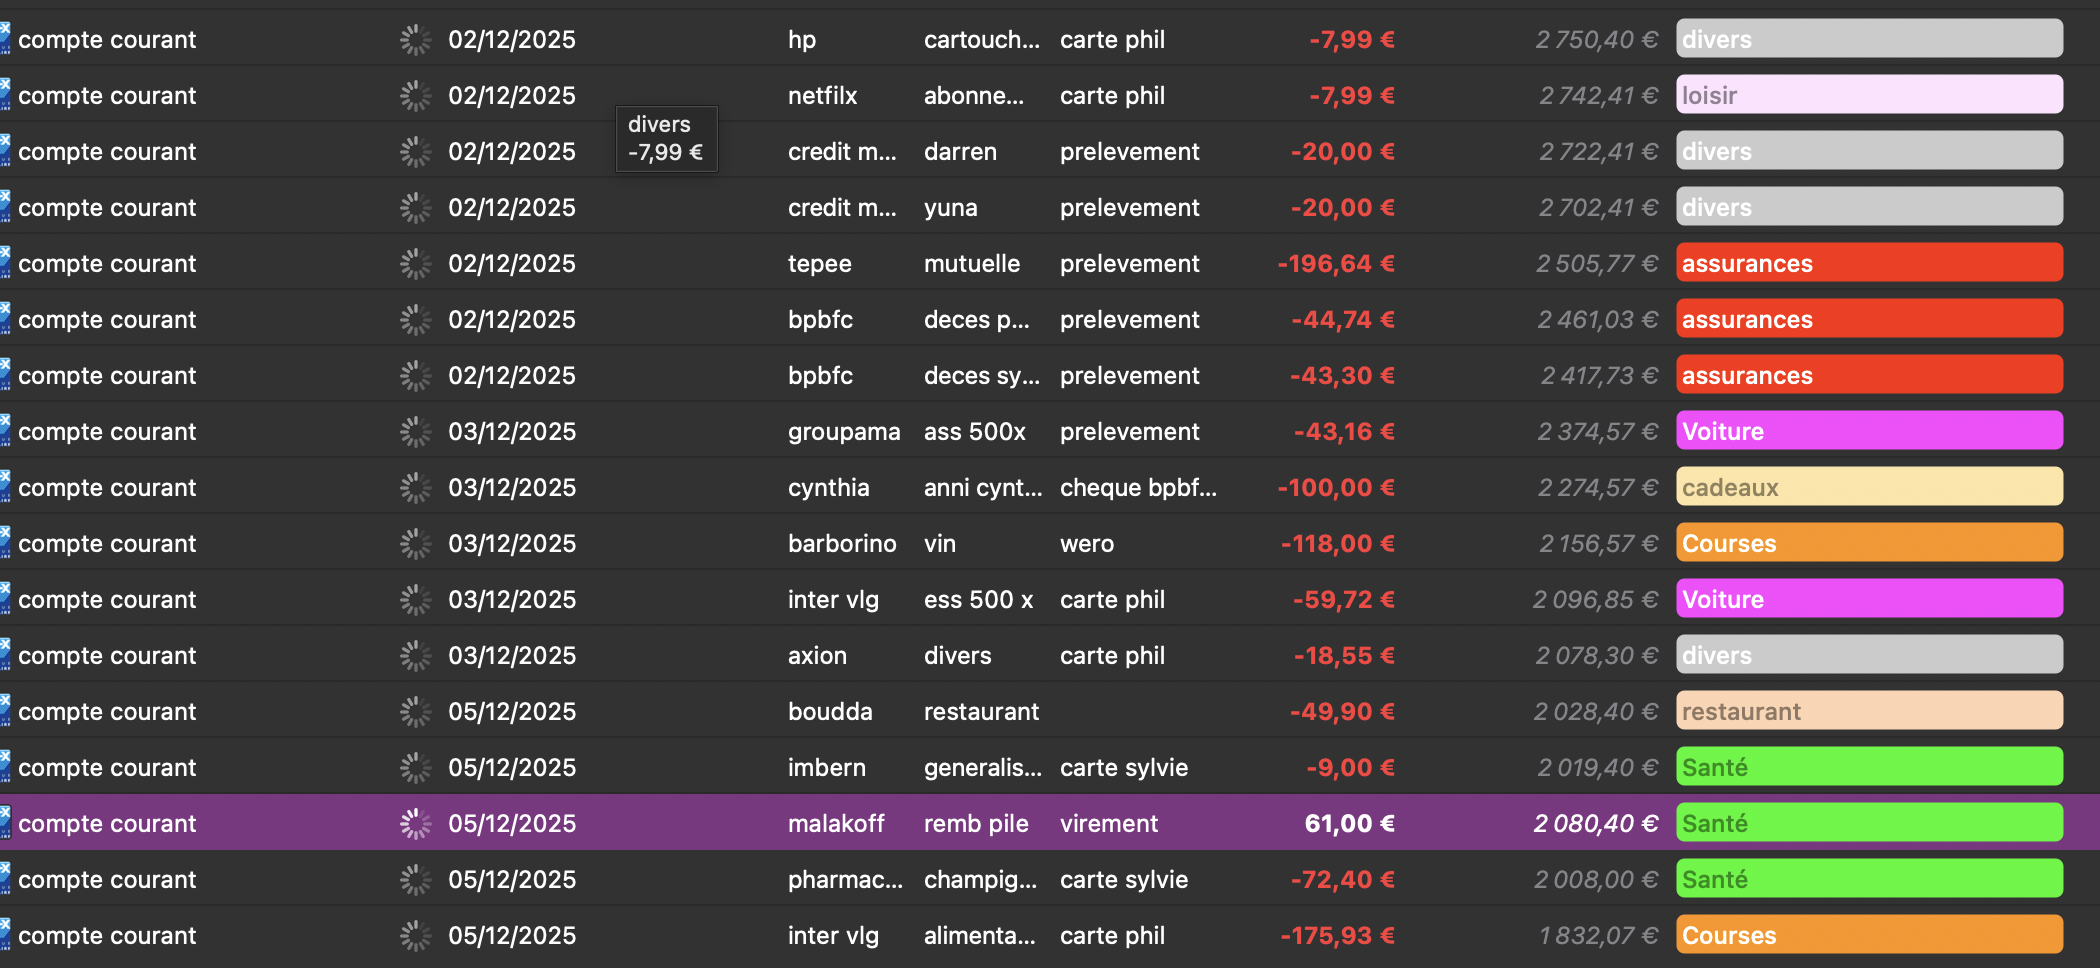Click the status spinner icon in the netfilx row
The image size is (2100, 968).
coord(415,96)
